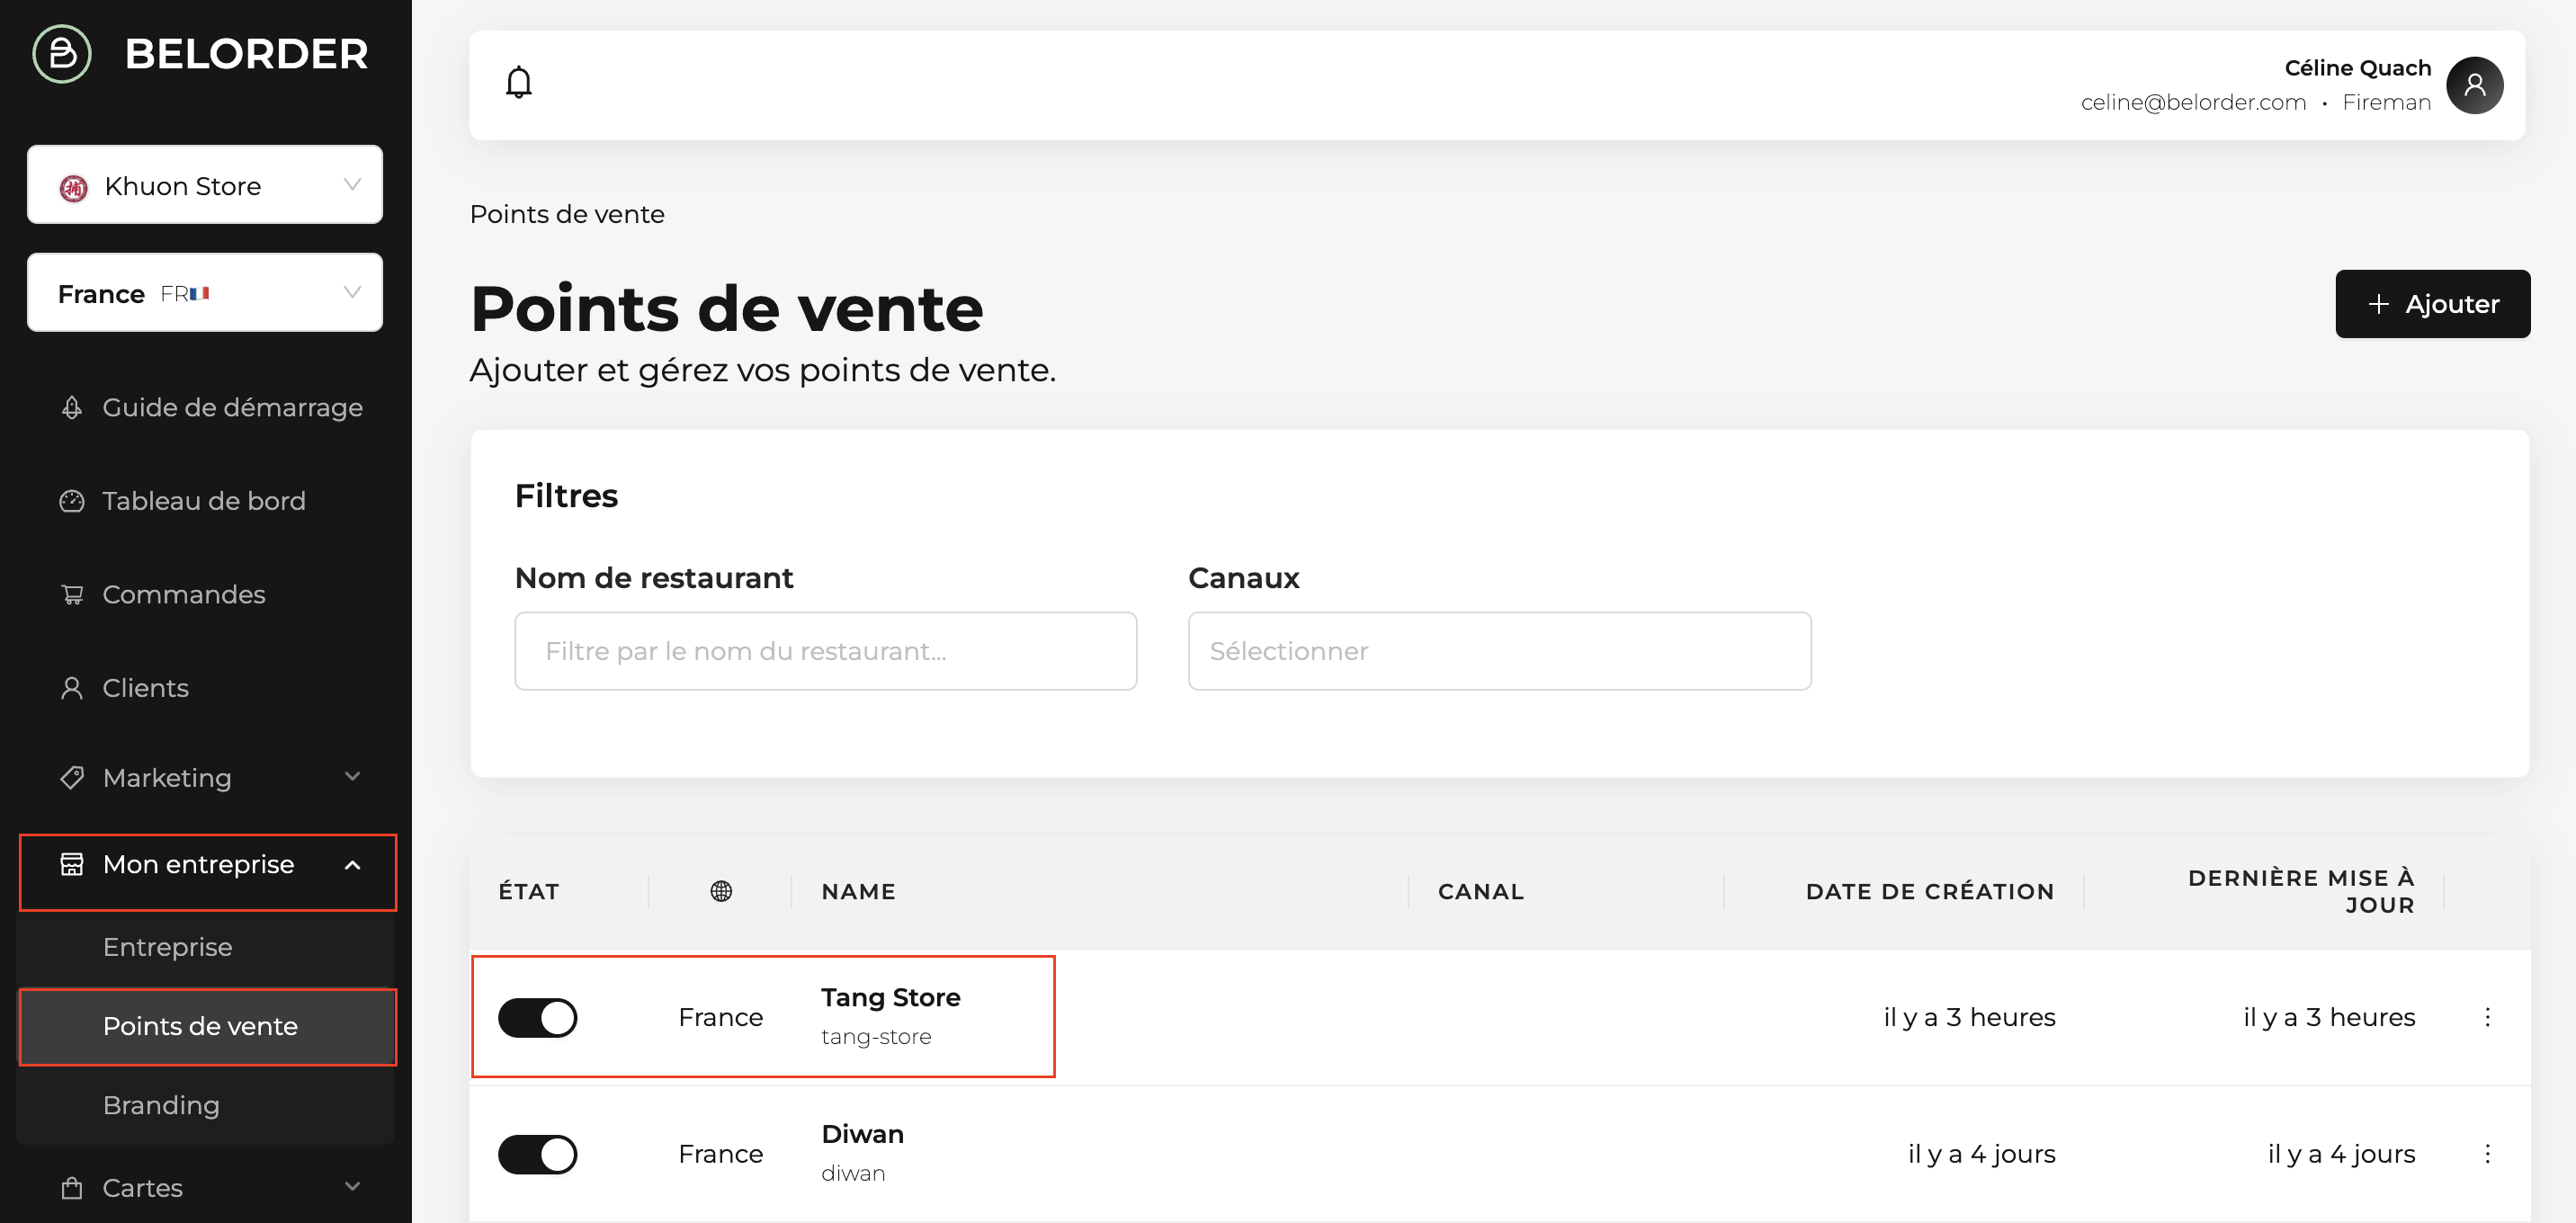Viewport: 2576px width, 1223px height.
Task: Open the Canaux Sélectionner dropdown
Action: click(1499, 651)
